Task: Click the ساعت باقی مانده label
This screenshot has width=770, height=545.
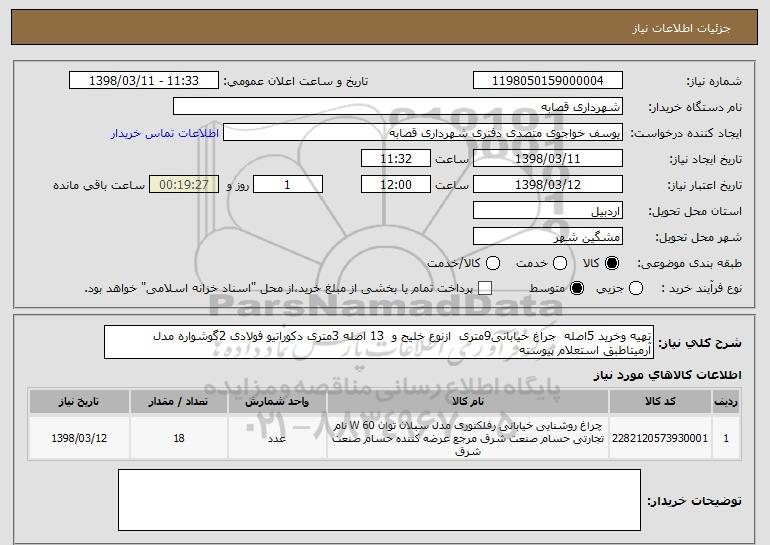Action: pyautogui.click(x=99, y=185)
